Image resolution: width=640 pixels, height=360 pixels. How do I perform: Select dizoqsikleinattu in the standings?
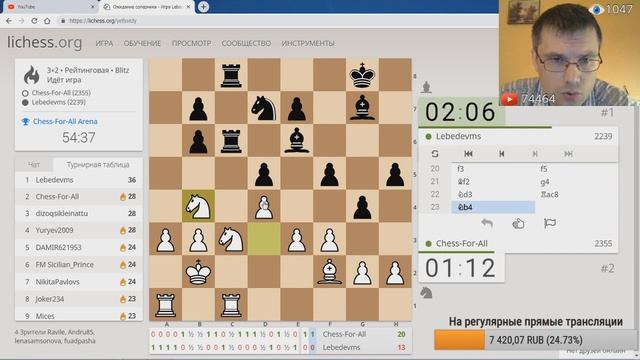[79, 213]
